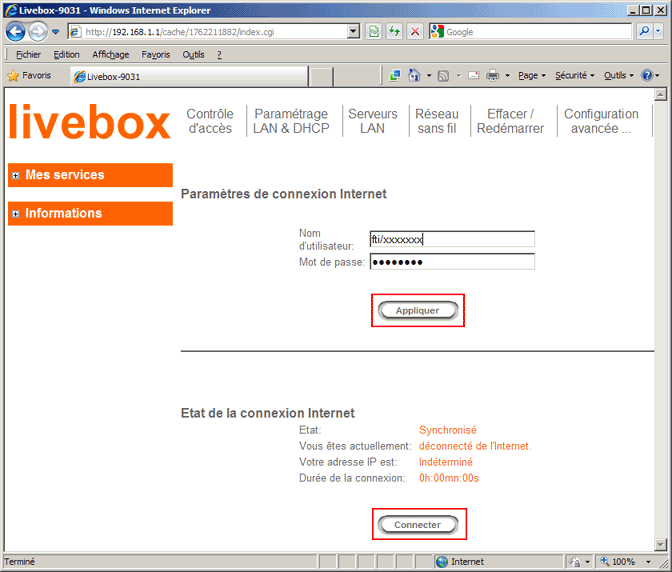Click the tab-list icon in the command bar
The width and height of the screenshot is (672, 572).
coord(395,76)
